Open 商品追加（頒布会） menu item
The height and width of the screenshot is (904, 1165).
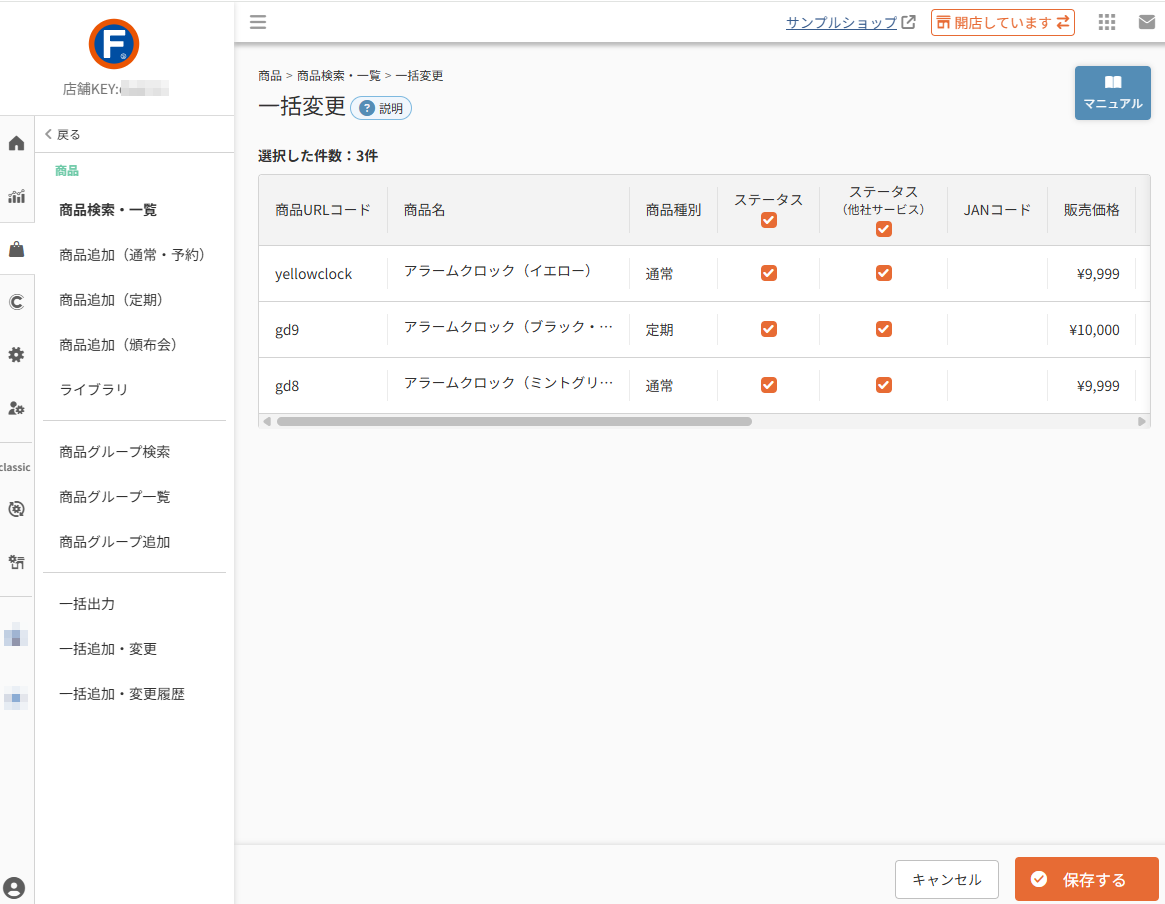pos(117,345)
